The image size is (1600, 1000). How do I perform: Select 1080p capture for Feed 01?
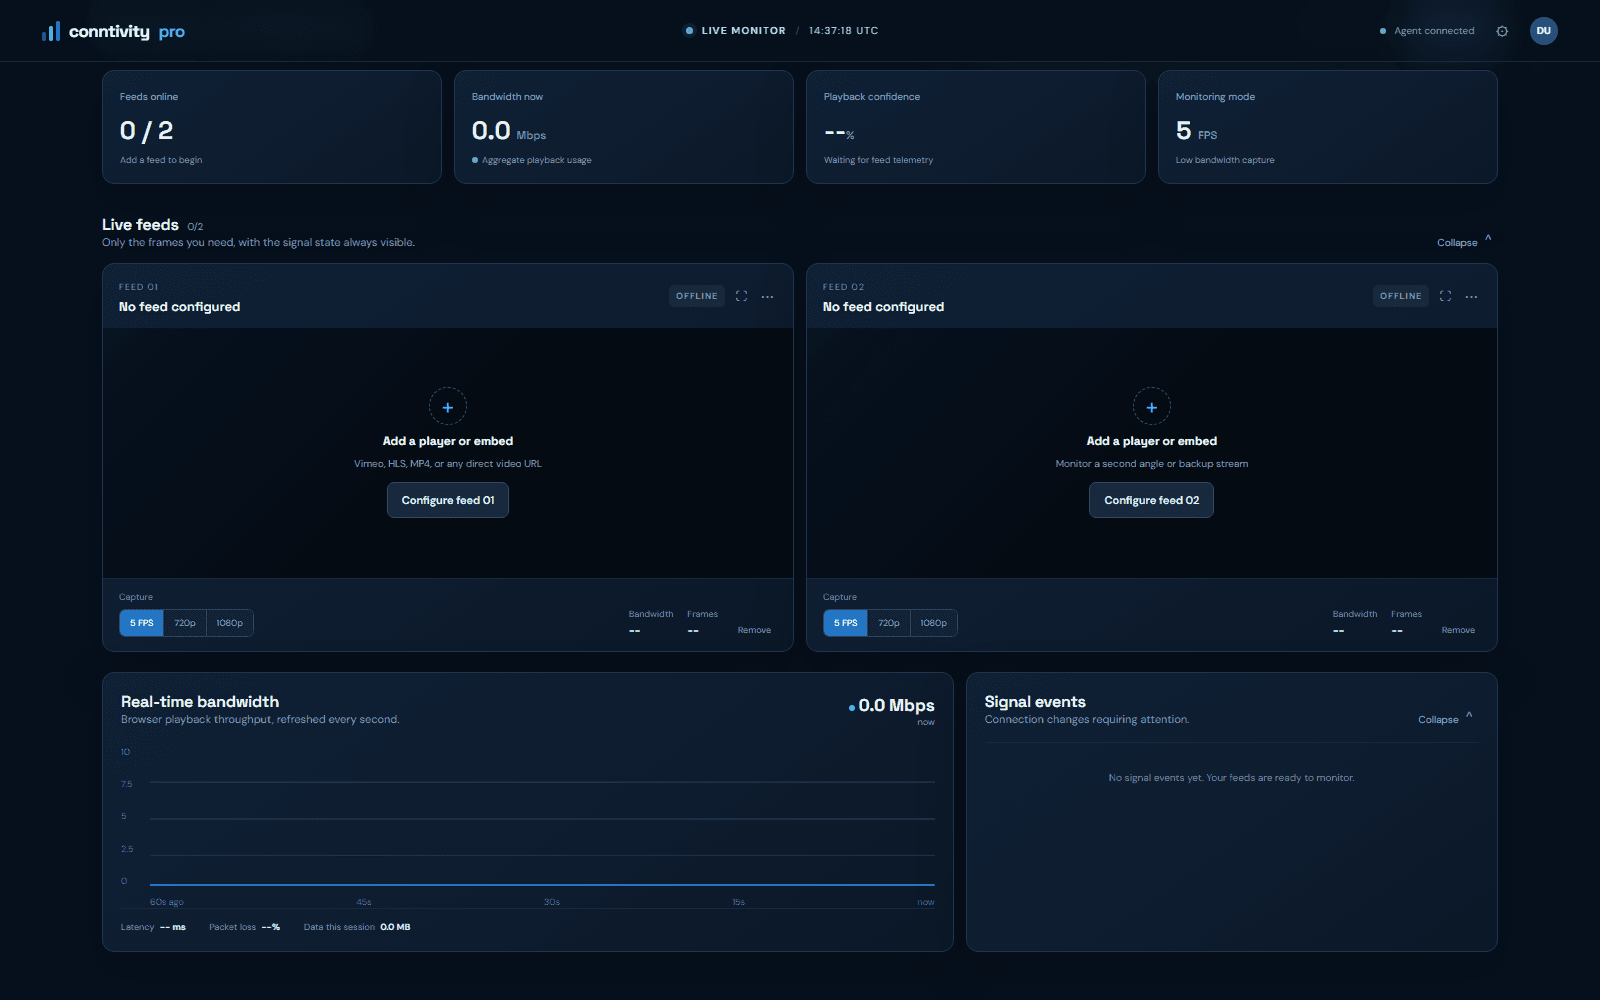pos(230,623)
